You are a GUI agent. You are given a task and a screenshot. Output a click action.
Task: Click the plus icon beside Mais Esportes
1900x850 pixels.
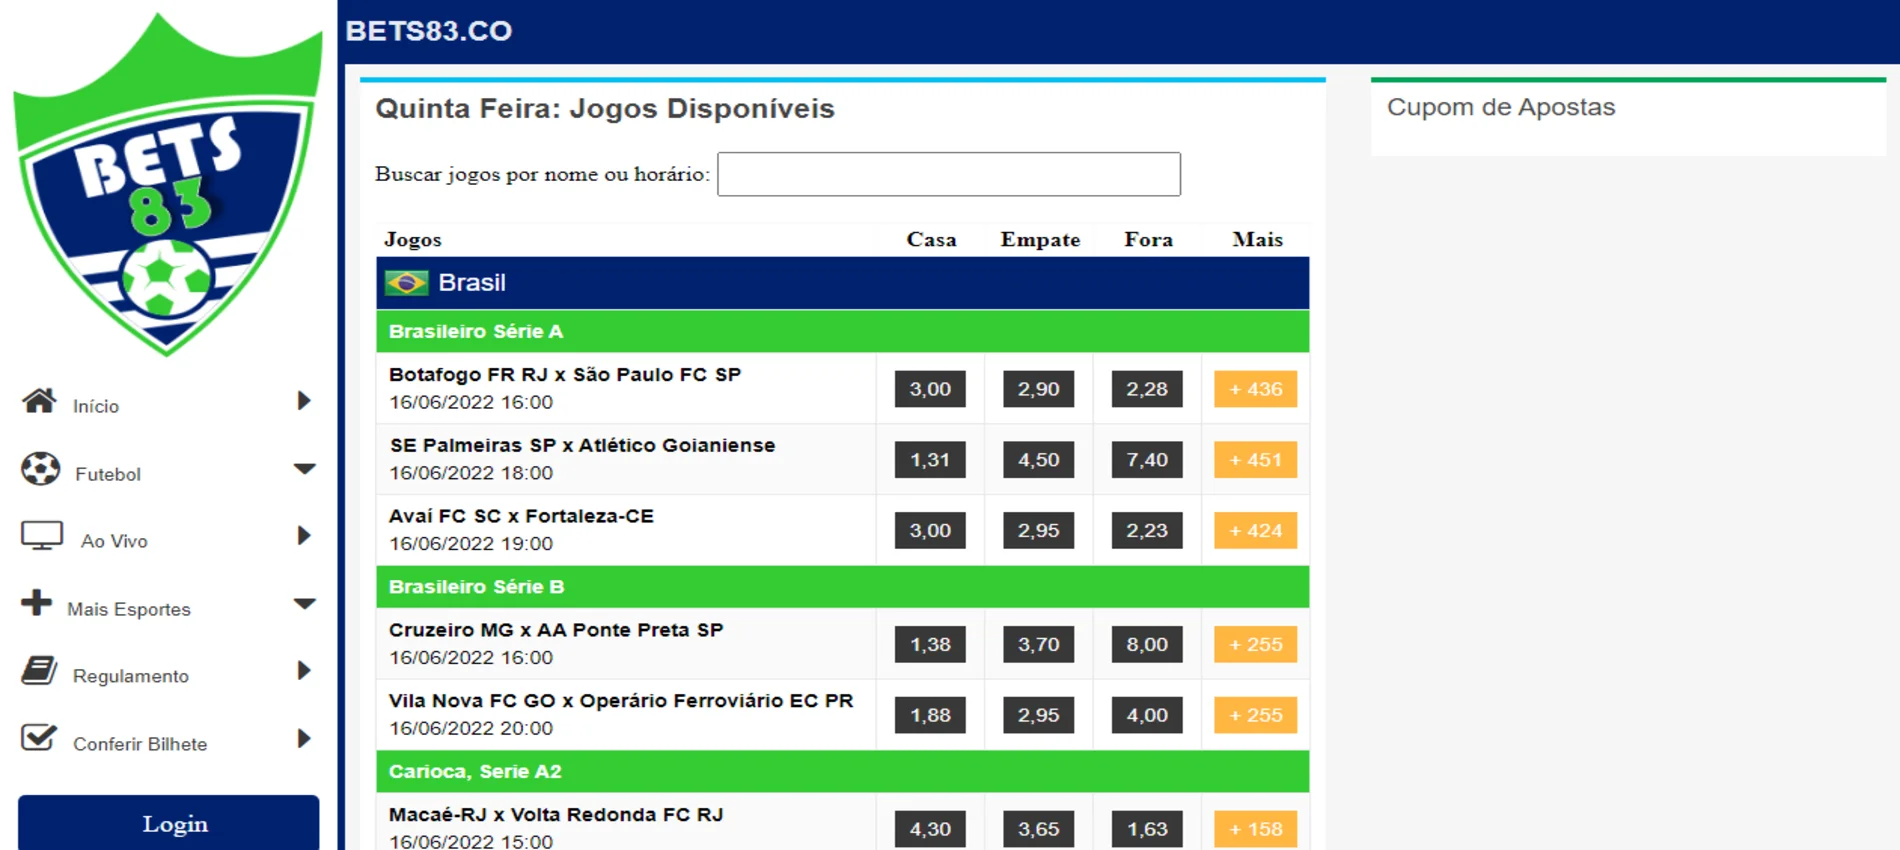tap(36, 603)
